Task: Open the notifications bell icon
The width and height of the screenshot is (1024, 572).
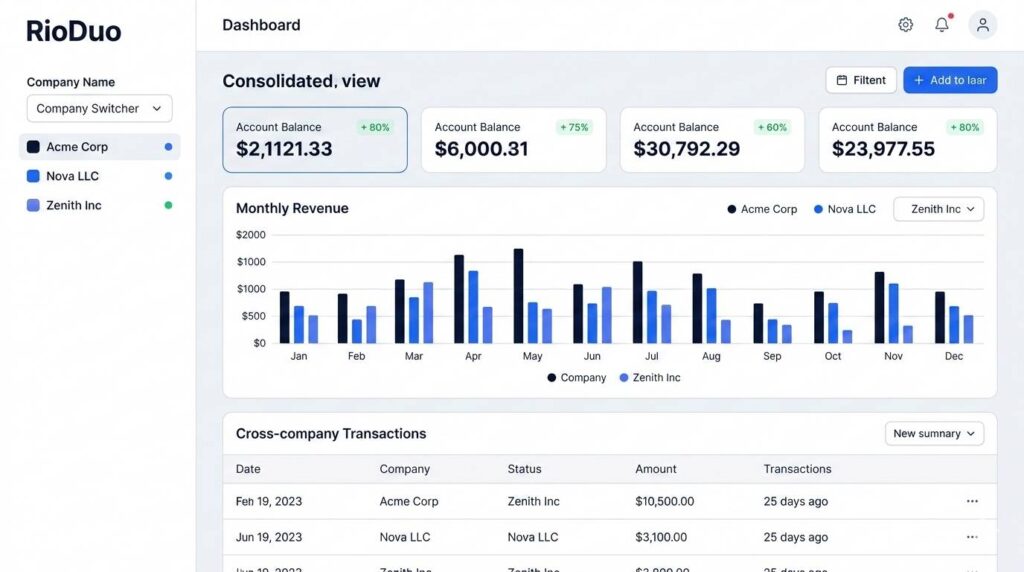Action: pos(942,25)
